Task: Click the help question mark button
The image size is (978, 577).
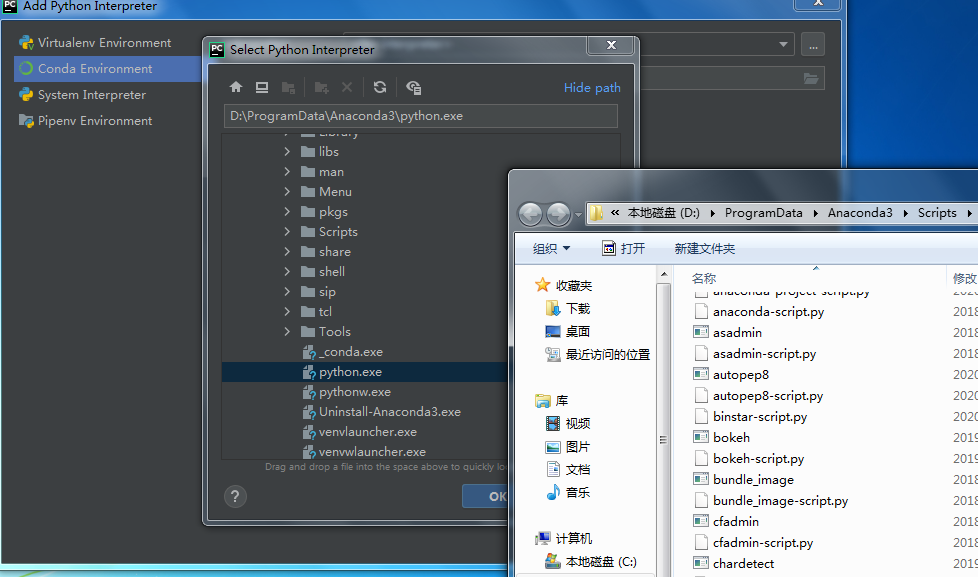Action: [x=235, y=497]
